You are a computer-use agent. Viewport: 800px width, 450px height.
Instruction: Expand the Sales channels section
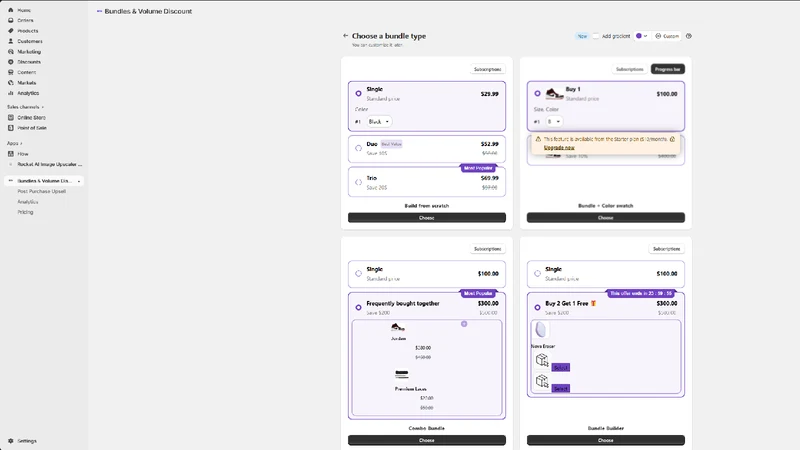click(25, 107)
